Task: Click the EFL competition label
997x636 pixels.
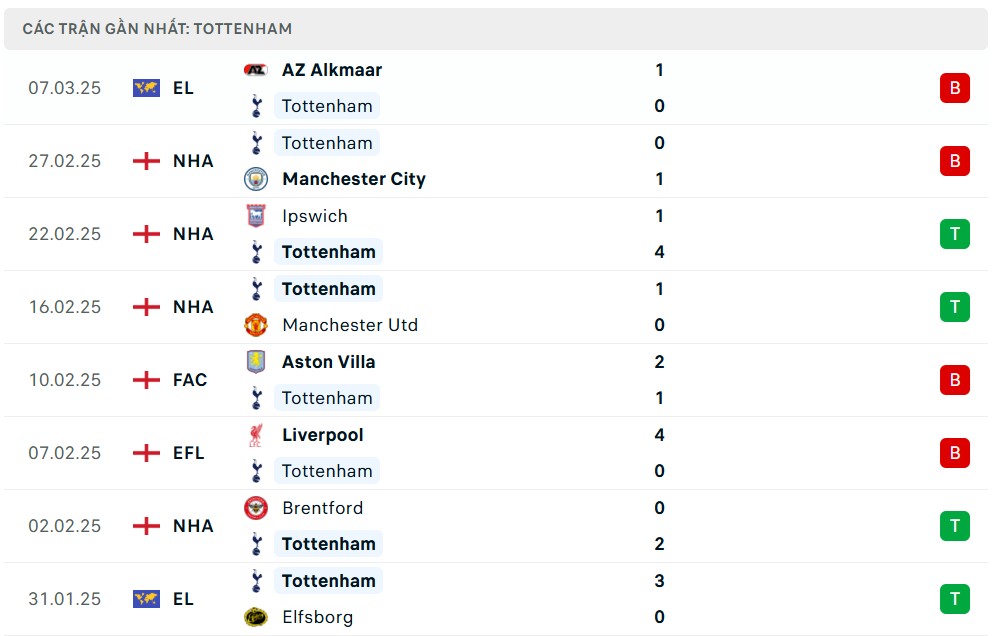Action: coord(189,453)
